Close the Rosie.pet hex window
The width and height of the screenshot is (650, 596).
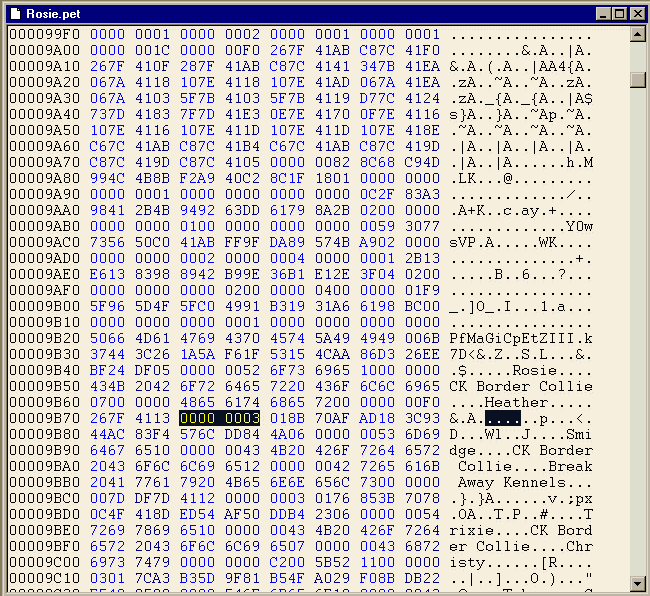point(635,13)
